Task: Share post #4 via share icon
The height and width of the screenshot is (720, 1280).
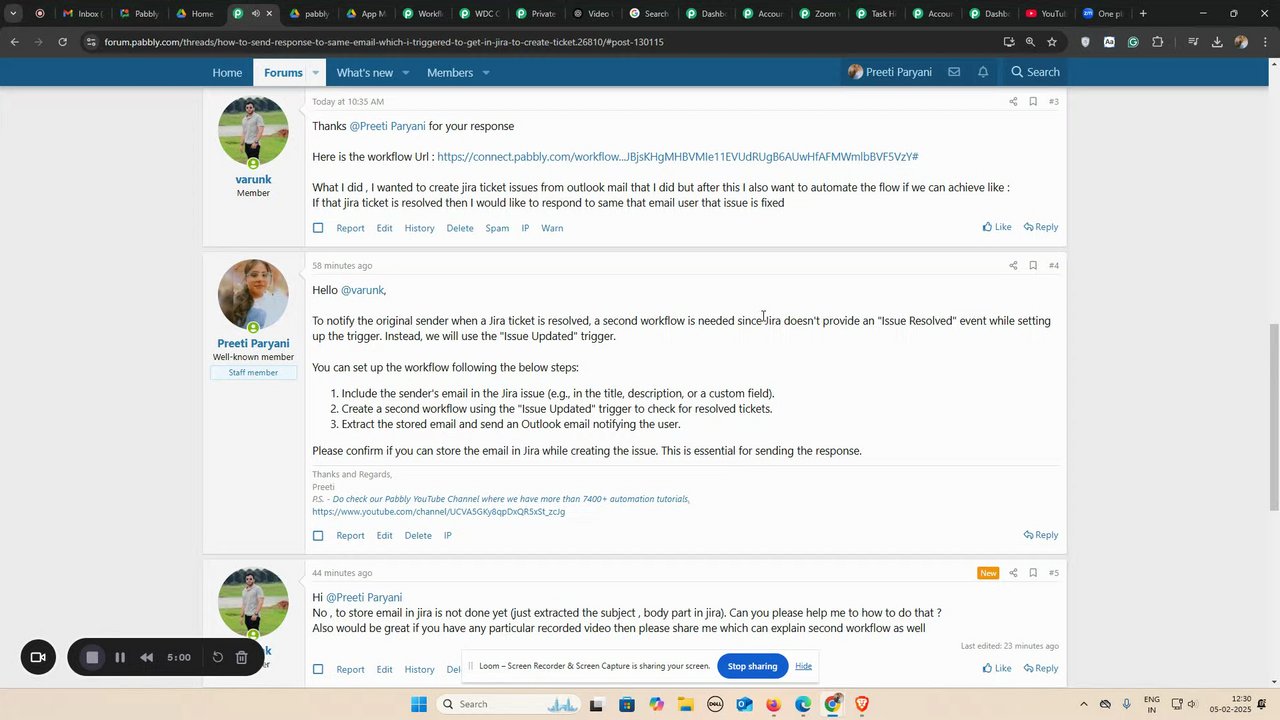Action: point(1013,266)
